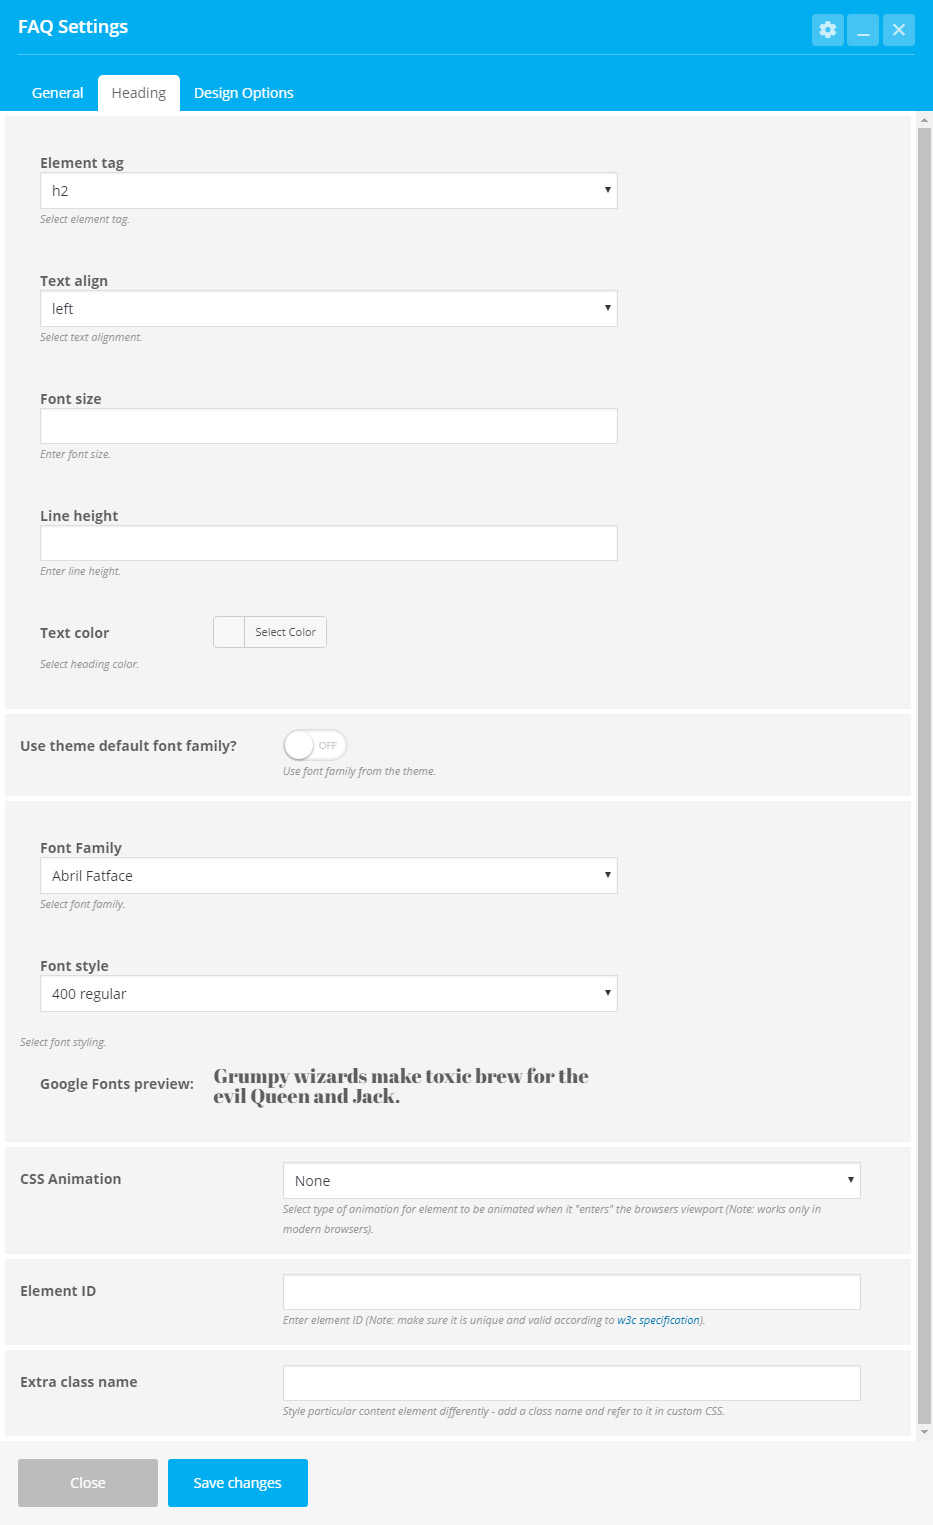
Task: Click the 'Select heading color.' hint
Action: pos(90,664)
